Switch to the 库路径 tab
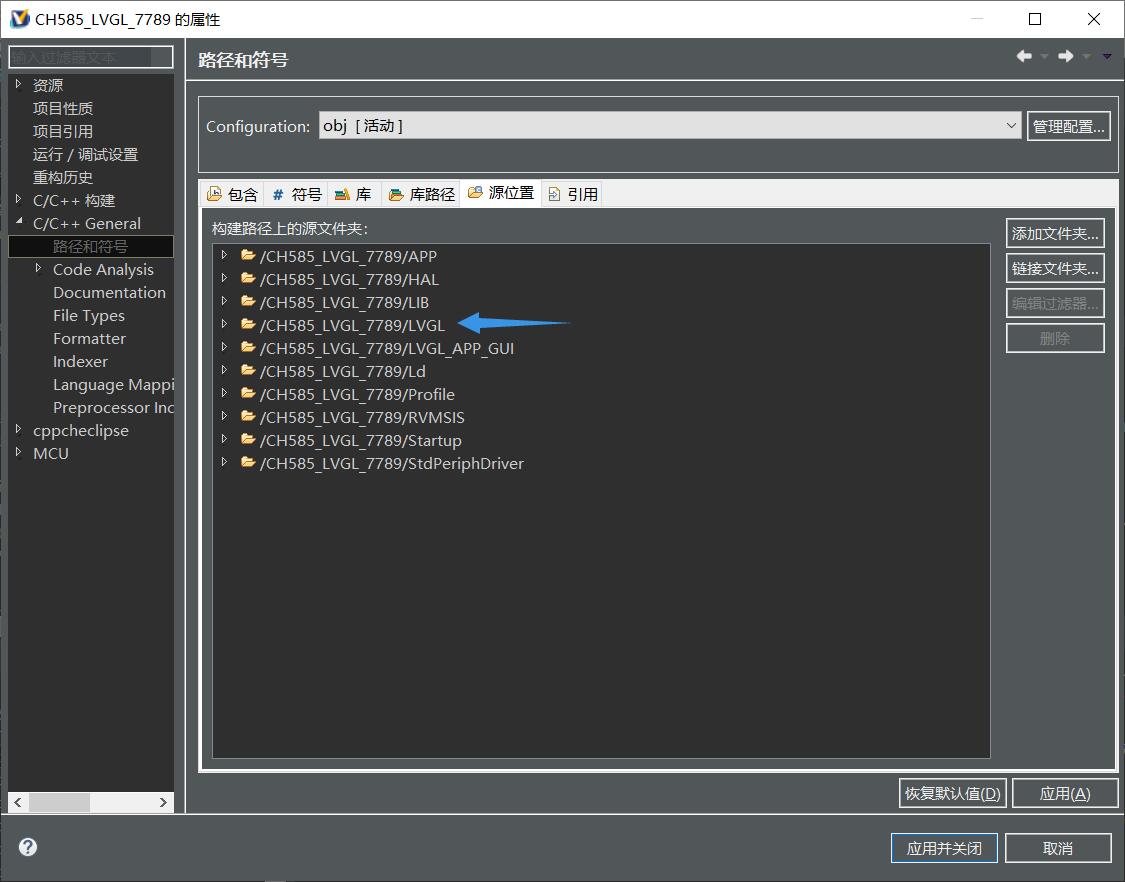Screen dimensions: 1125x882 [x=422, y=194]
